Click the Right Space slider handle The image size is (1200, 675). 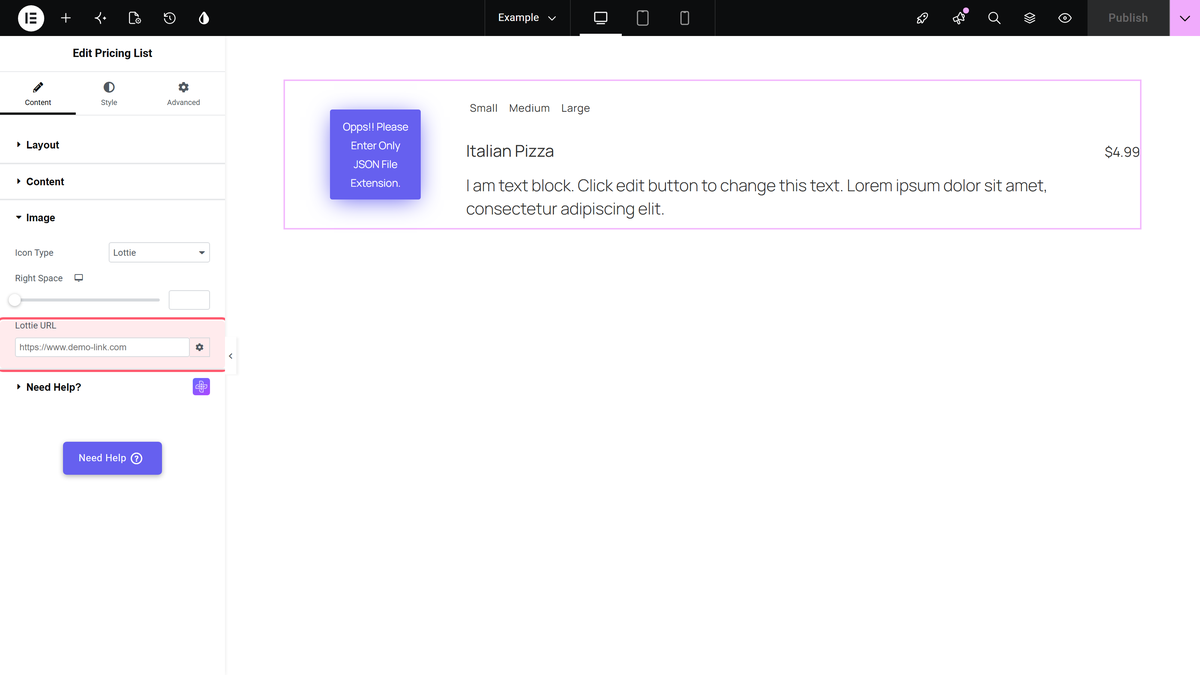15,300
